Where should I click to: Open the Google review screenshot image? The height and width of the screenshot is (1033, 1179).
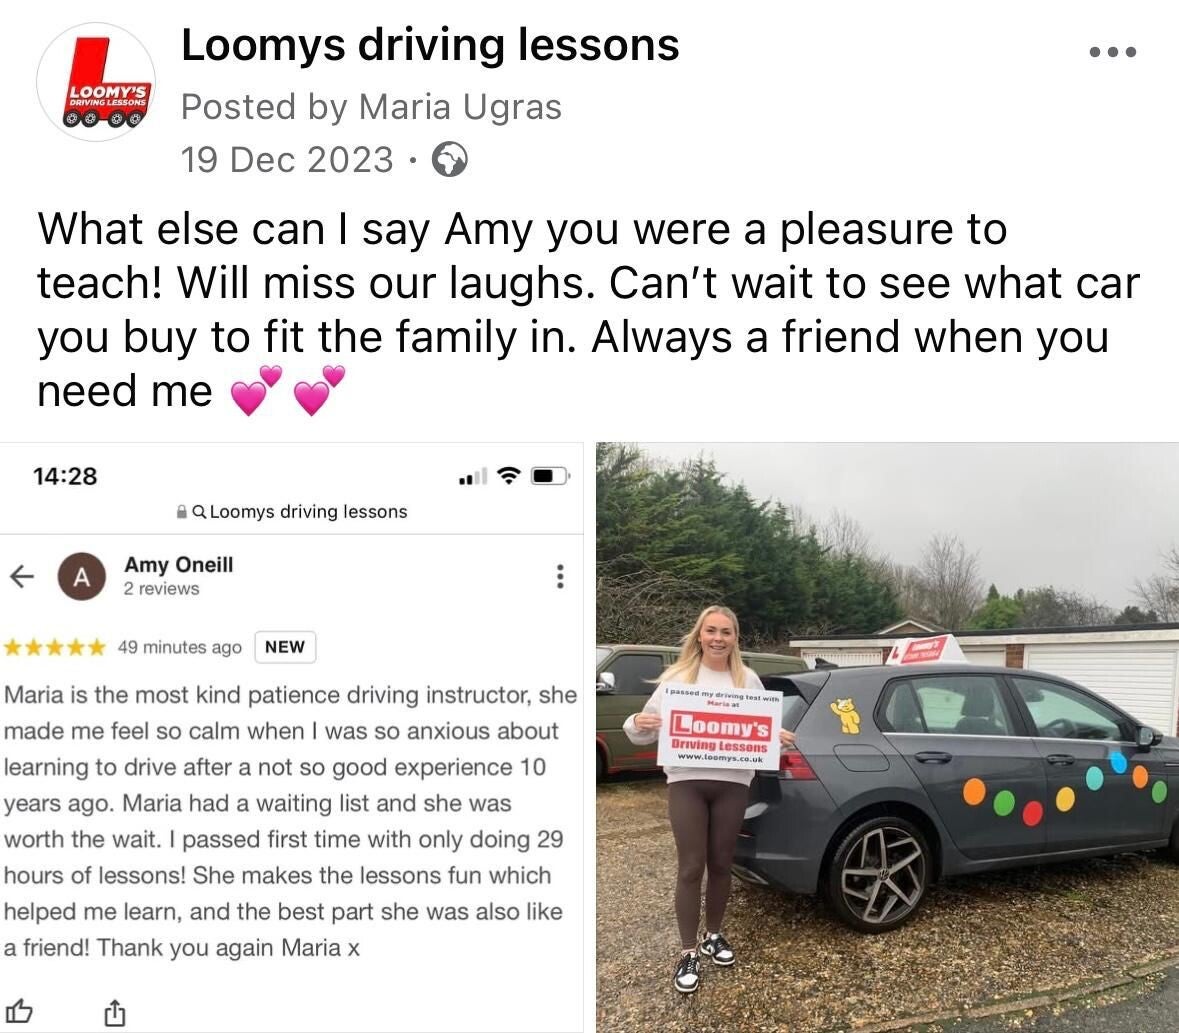292,738
